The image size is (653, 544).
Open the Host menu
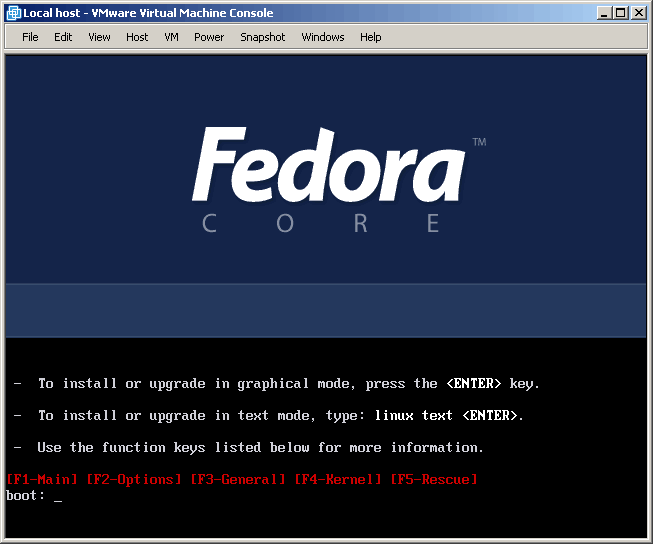(137, 37)
